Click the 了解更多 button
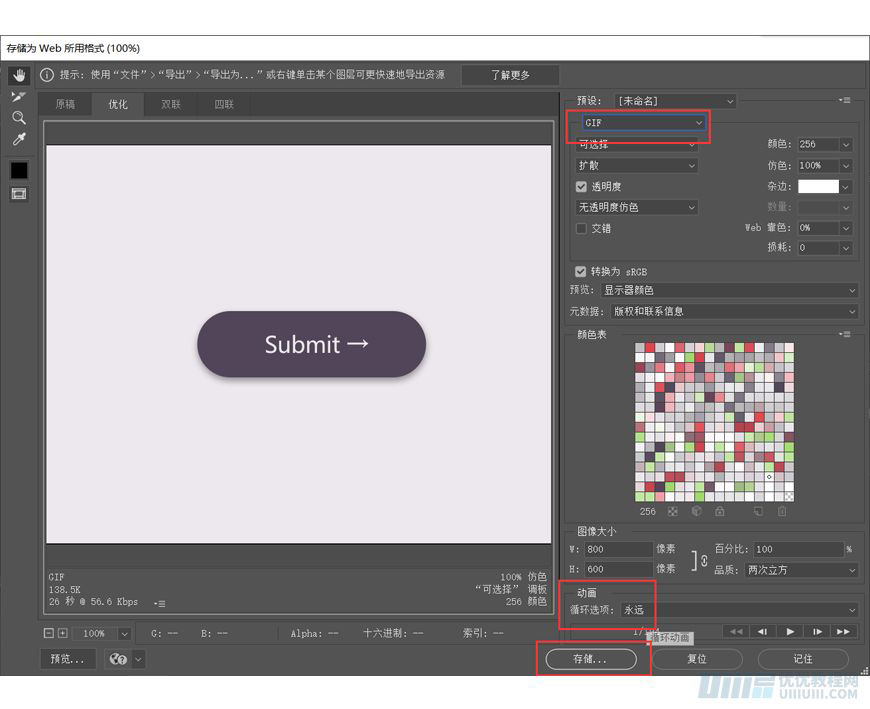The image size is (870, 709). (x=510, y=75)
